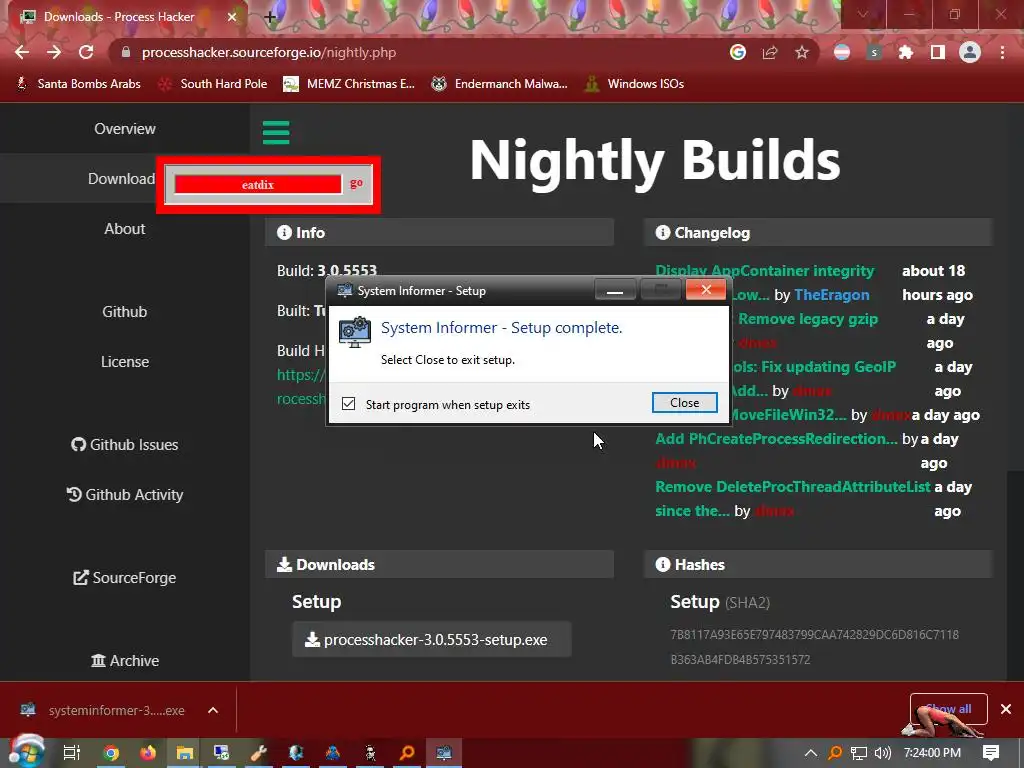The image size is (1024, 768).
Task: Open the SourceForge link
Action: click(125, 578)
